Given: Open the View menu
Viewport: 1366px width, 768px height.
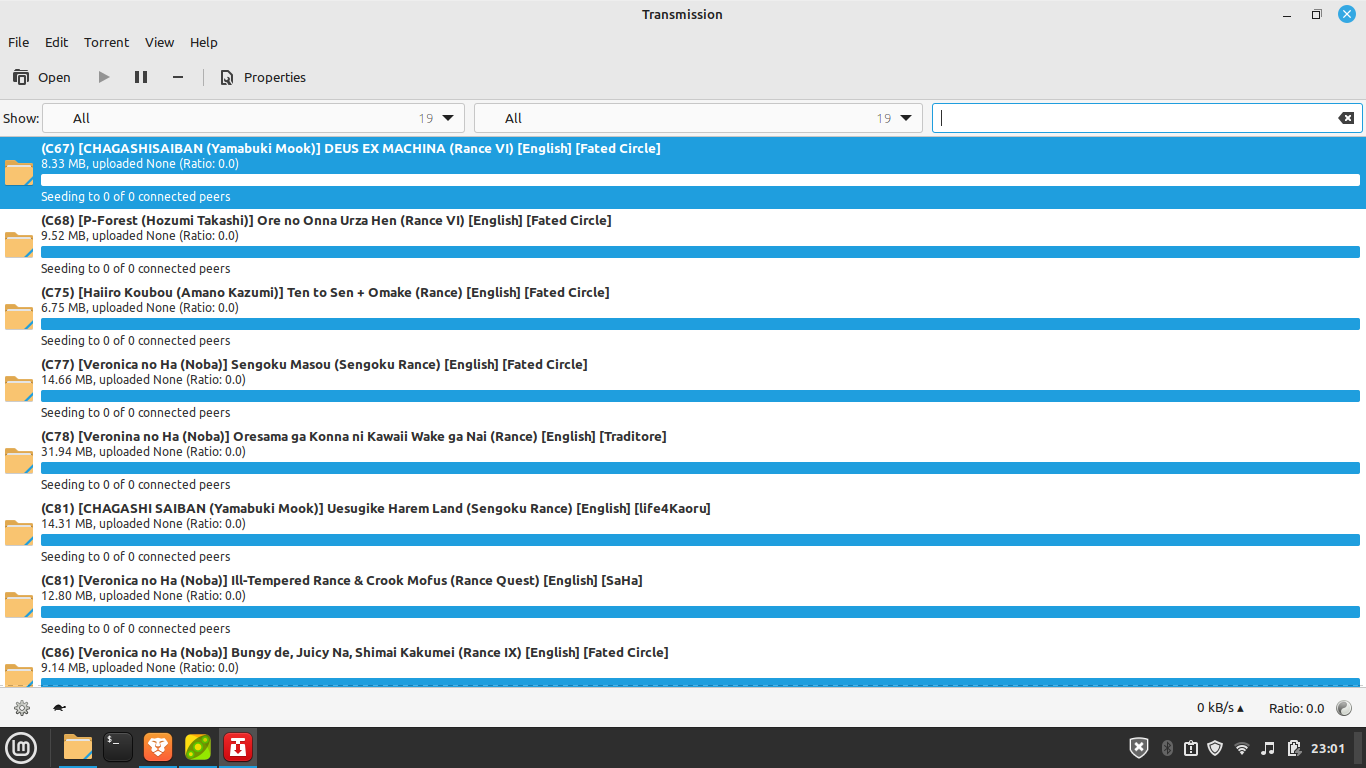Looking at the screenshot, I should coord(159,42).
